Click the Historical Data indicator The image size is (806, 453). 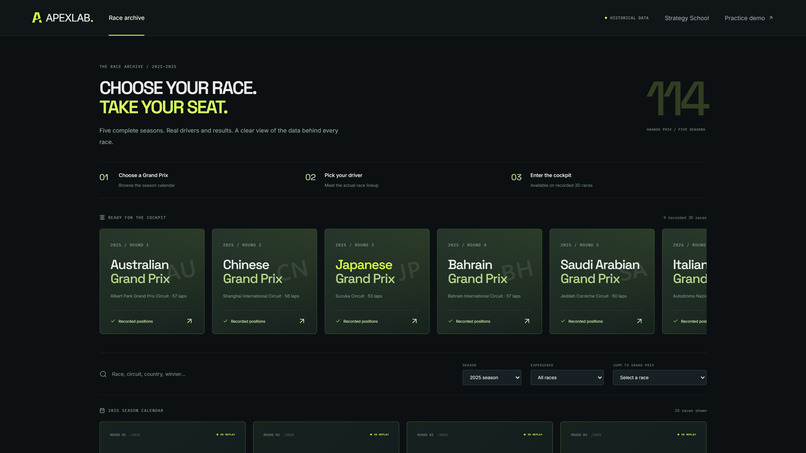[x=627, y=18]
